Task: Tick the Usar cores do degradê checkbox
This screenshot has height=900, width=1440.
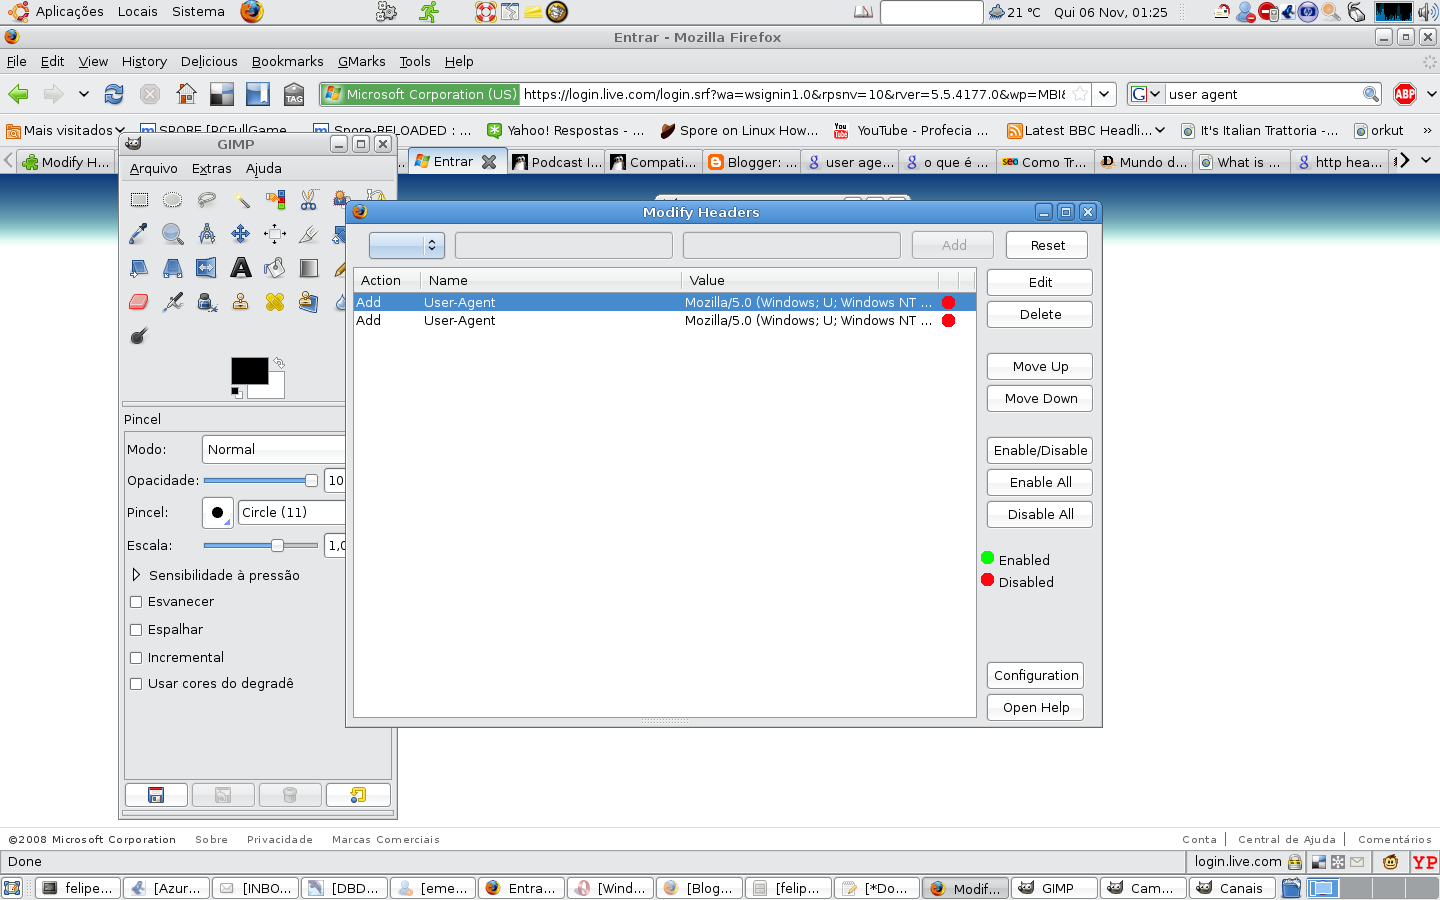Action: pos(136,684)
